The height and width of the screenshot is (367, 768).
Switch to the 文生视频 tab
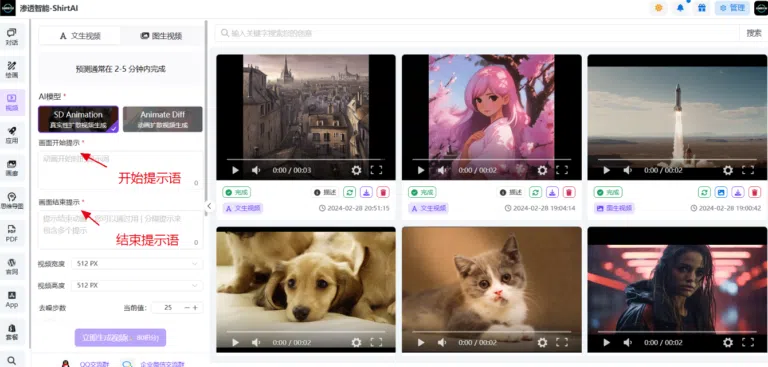click(x=80, y=36)
